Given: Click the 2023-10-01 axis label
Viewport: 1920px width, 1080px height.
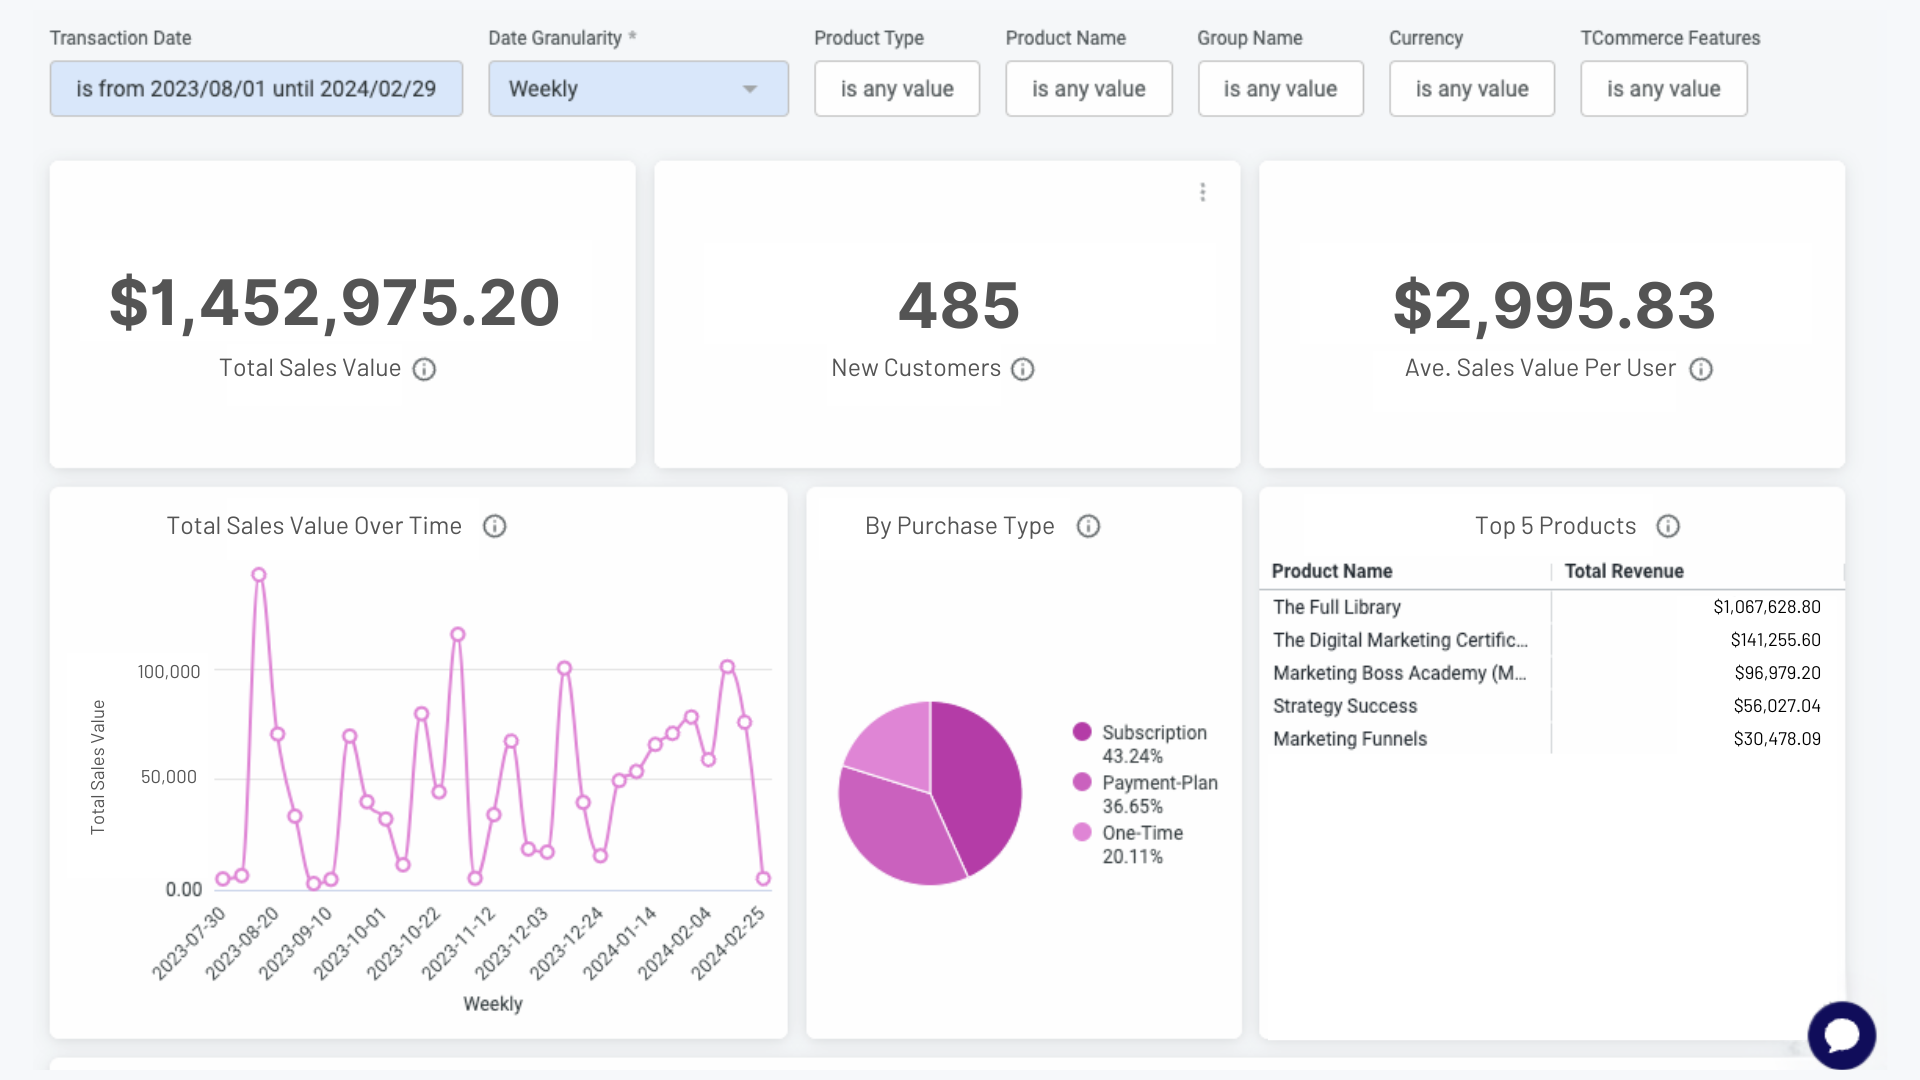Looking at the screenshot, I should click(348, 944).
